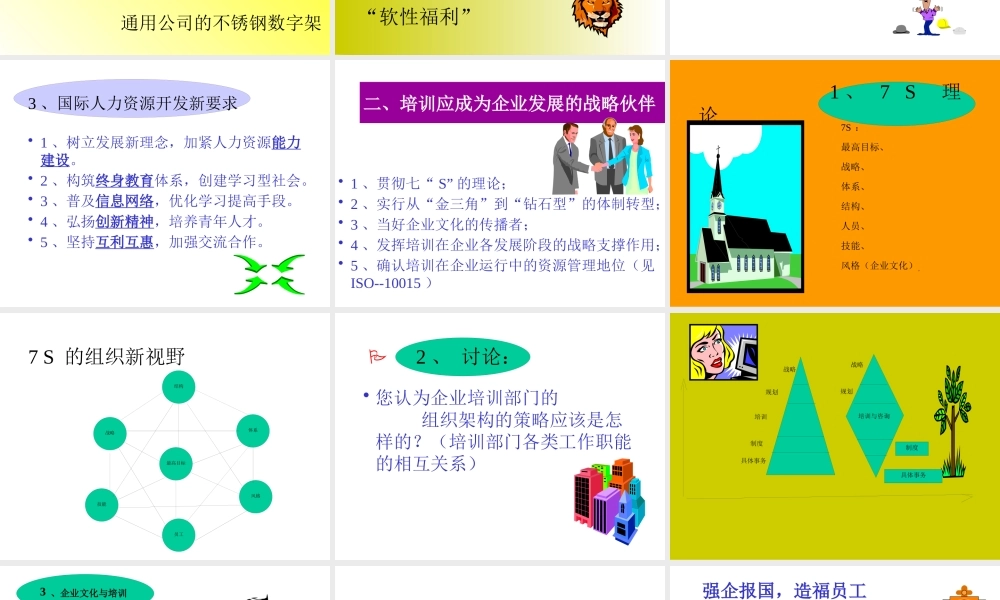Click the blonde woman at computer picture
1000x600 pixels.
click(x=724, y=352)
